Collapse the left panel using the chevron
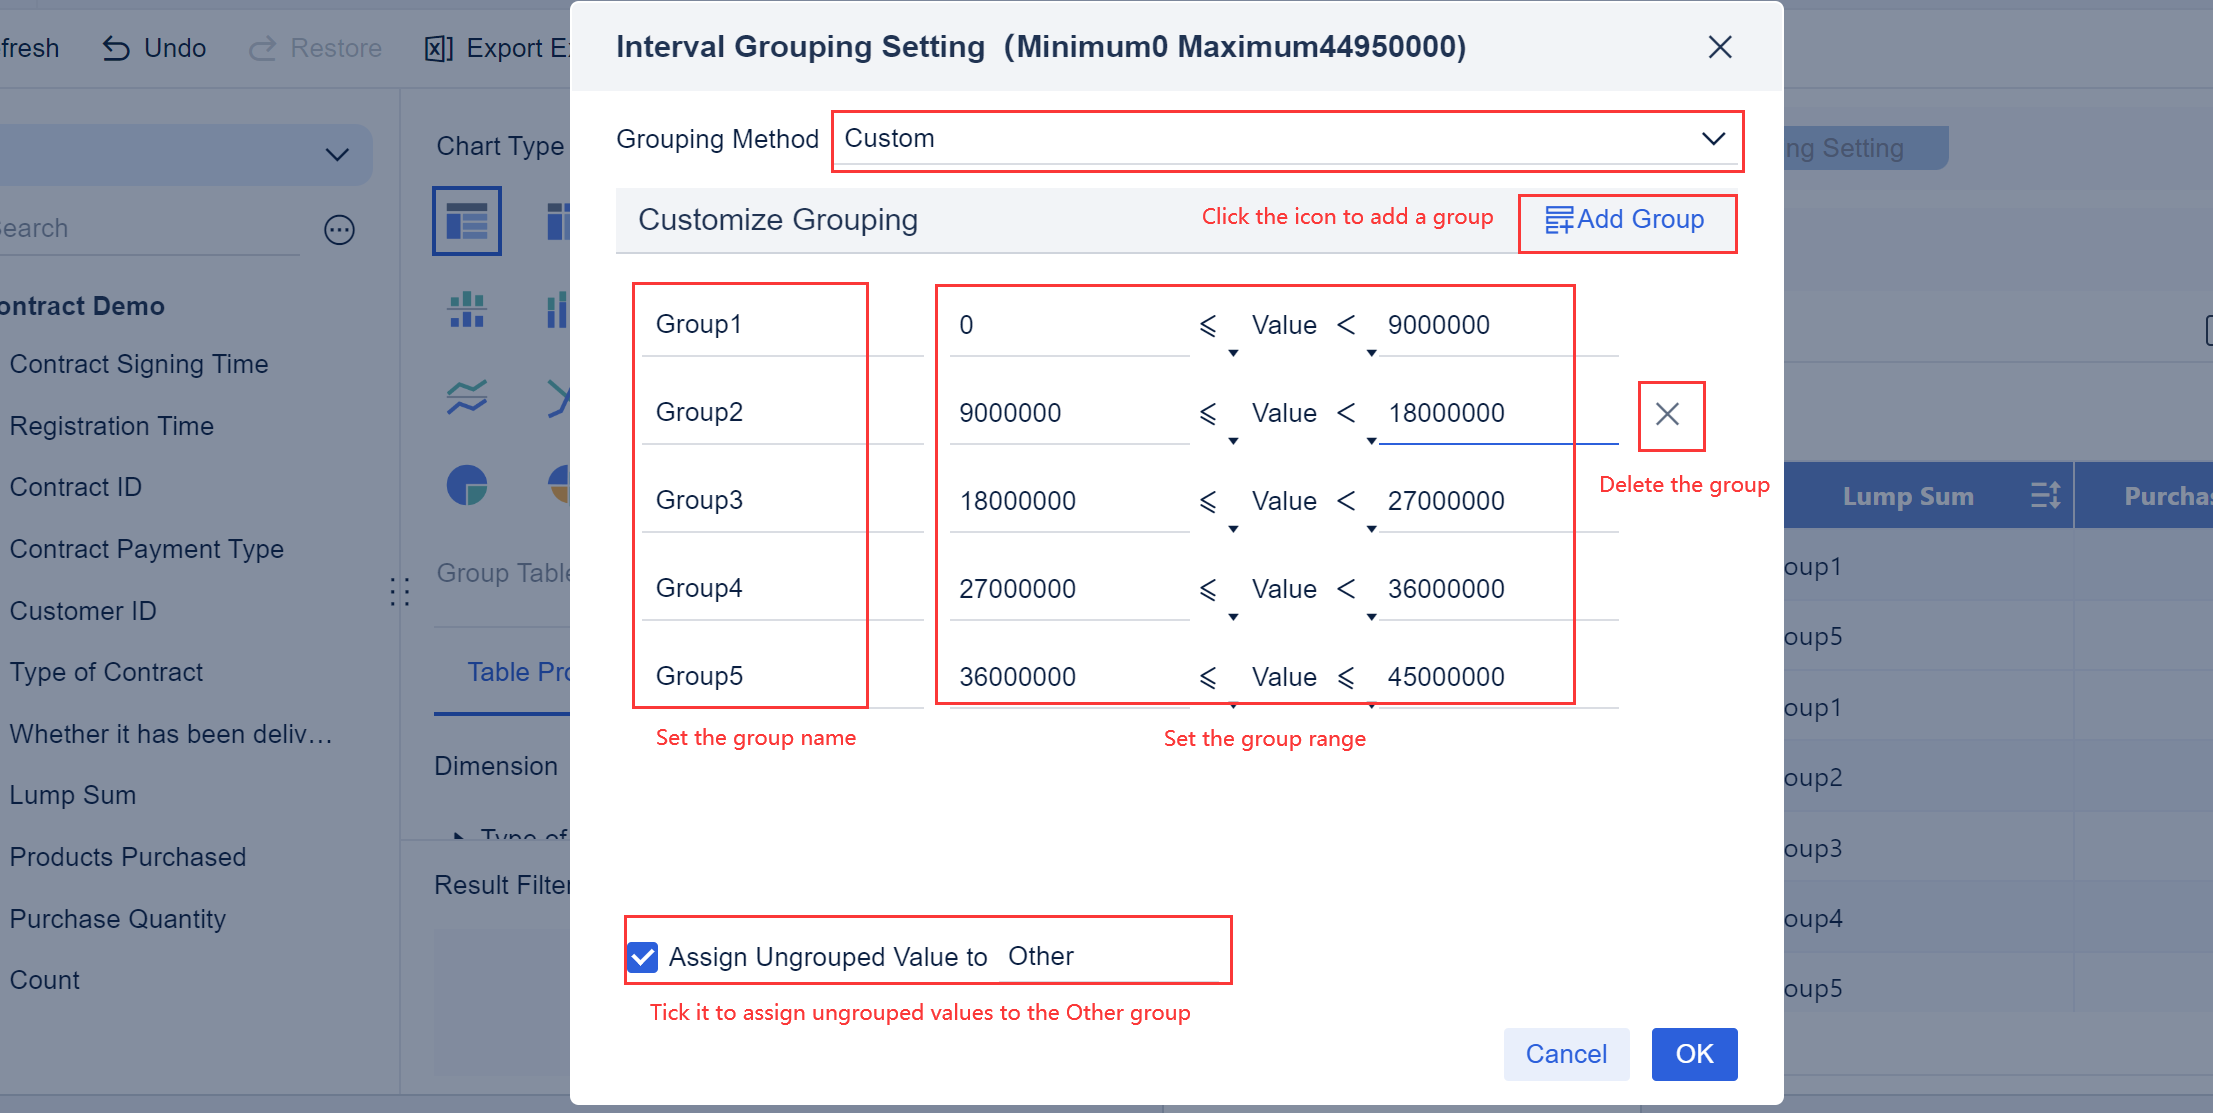The width and height of the screenshot is (2213, 1113). click(336, 155)
